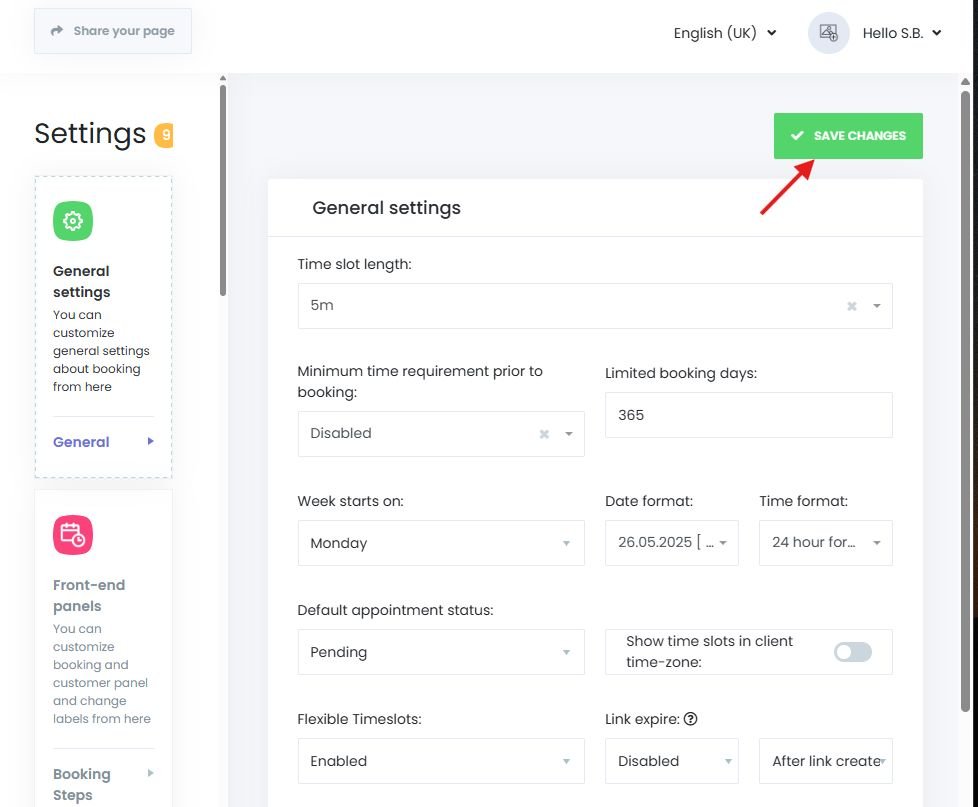Open the English (UK) language selector

pos(724,33)
